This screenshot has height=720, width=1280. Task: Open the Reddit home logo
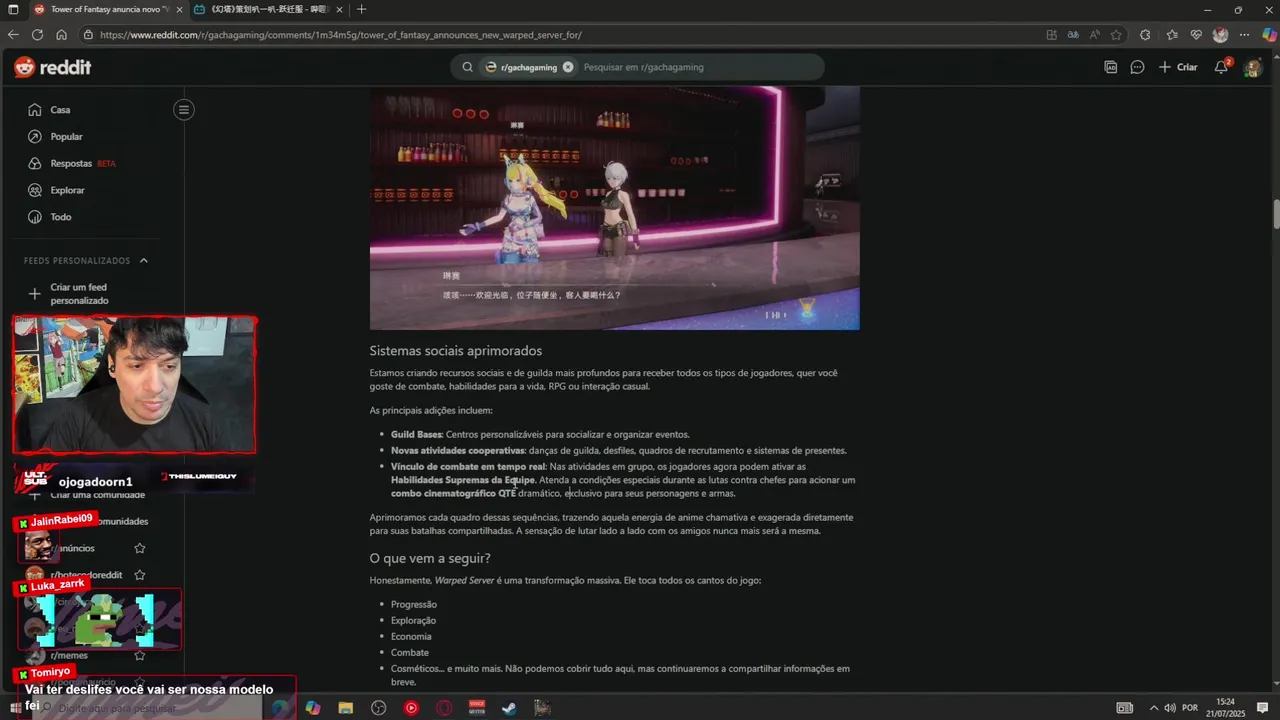(52, 67)
